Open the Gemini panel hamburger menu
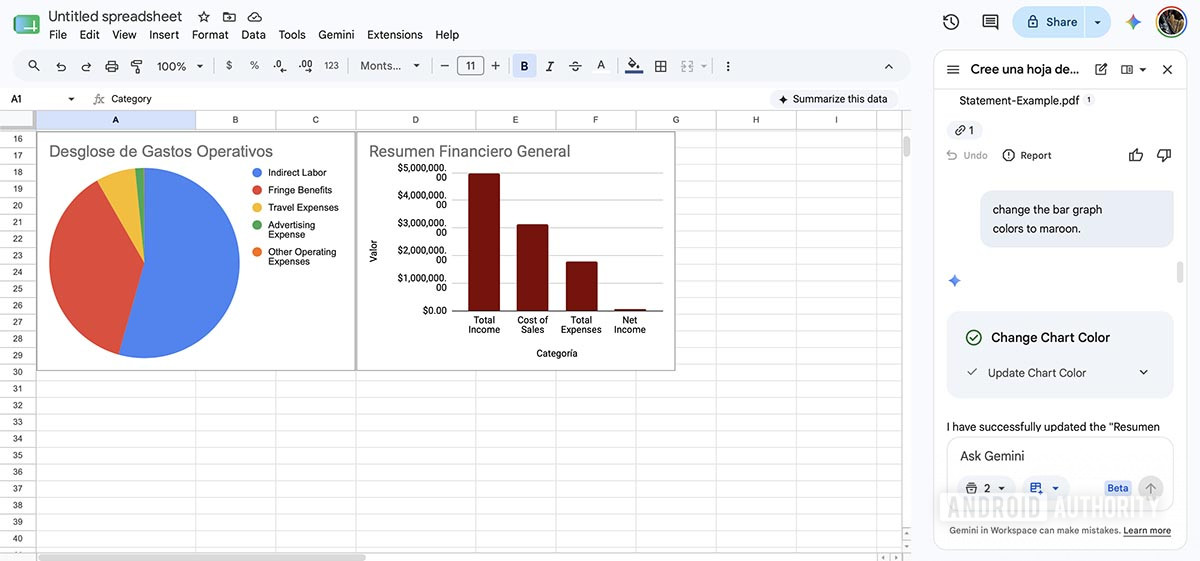This screenshot has width=1200, height=561. click(953, 70)
